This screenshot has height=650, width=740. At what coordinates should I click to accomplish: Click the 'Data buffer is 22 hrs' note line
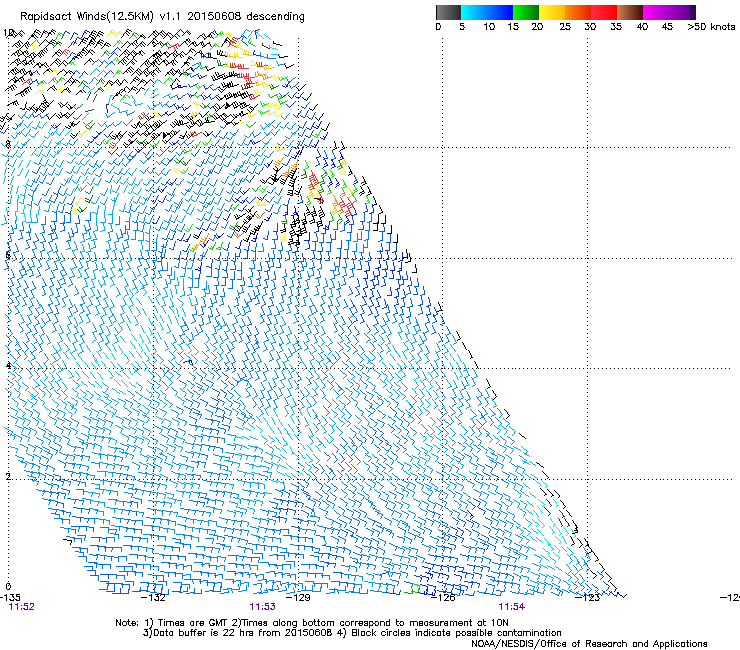click(352, 633)
